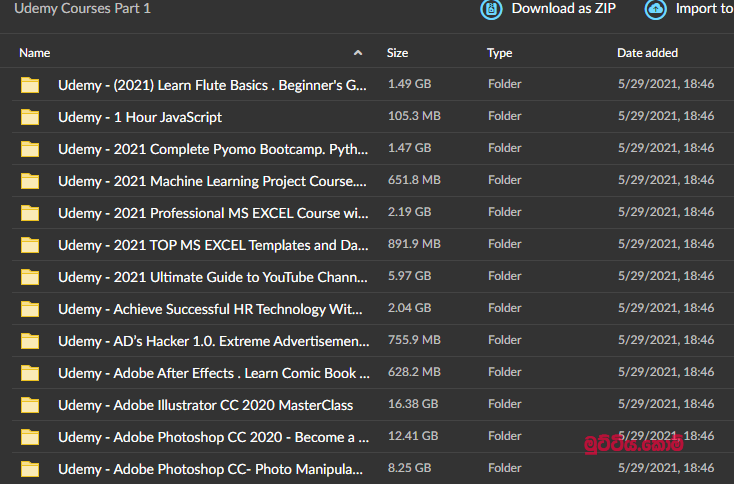The width and height of the screenshot is (734, 484).
Task: Click the 12.41 GB size cell
Action: pyautogui.click(x=413, y=436)
